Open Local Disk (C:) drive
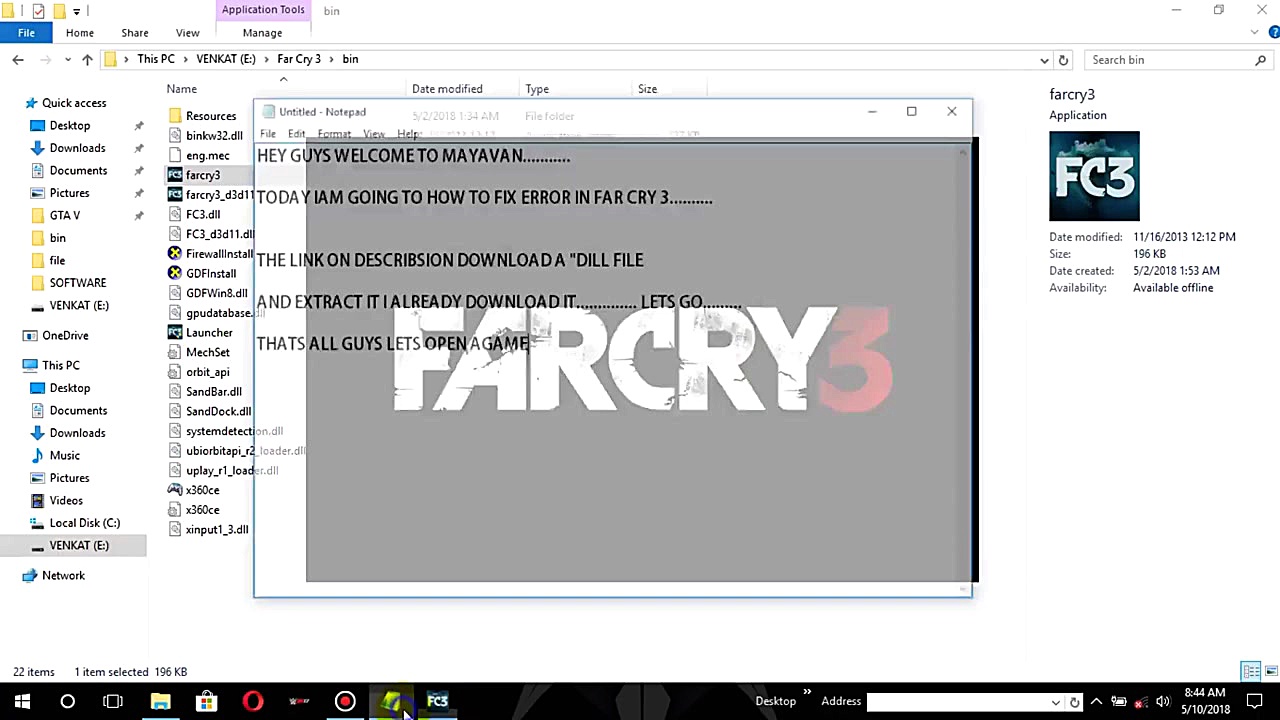 85,523
